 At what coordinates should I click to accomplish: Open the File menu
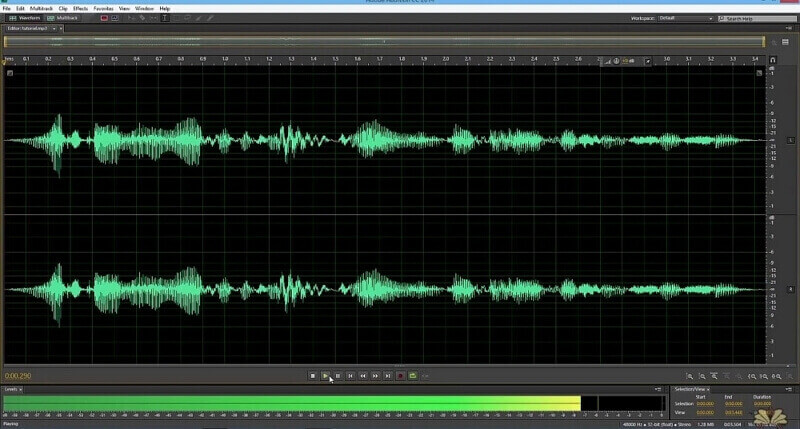[x=7, y=9]
